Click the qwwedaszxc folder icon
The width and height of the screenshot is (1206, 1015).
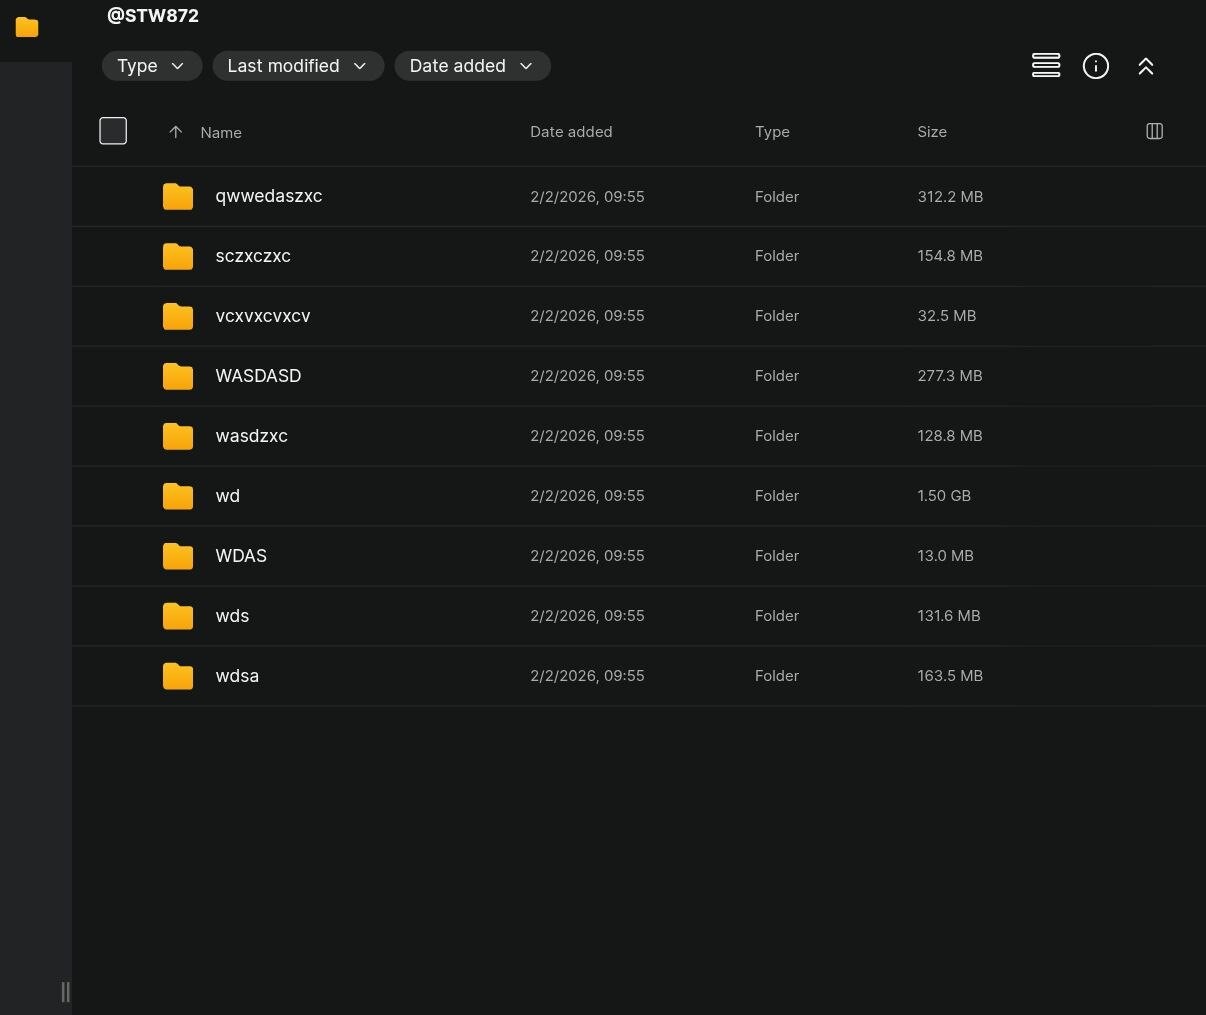coord(178,196)
